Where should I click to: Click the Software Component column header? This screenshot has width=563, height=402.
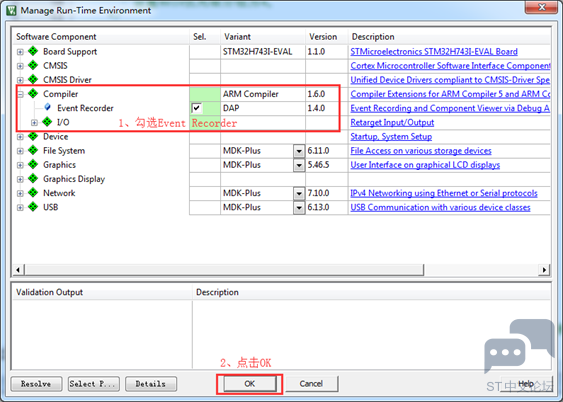(x=101, y=37)
